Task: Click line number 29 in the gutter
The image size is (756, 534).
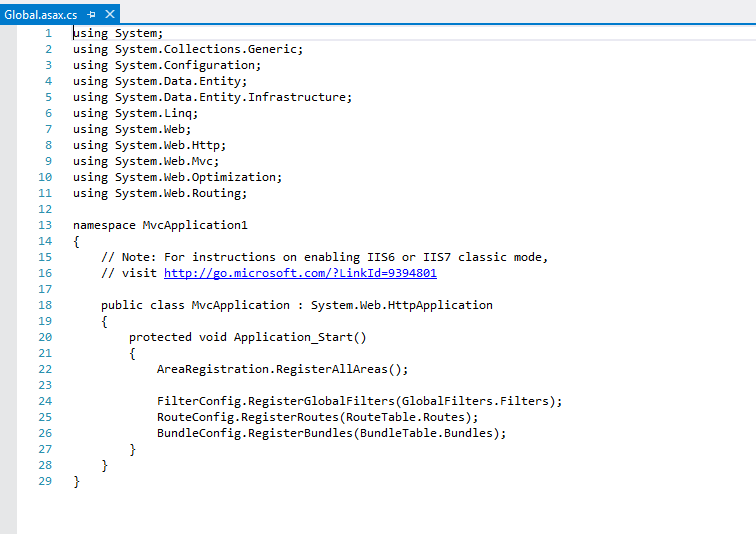Action: coord(45,481)
